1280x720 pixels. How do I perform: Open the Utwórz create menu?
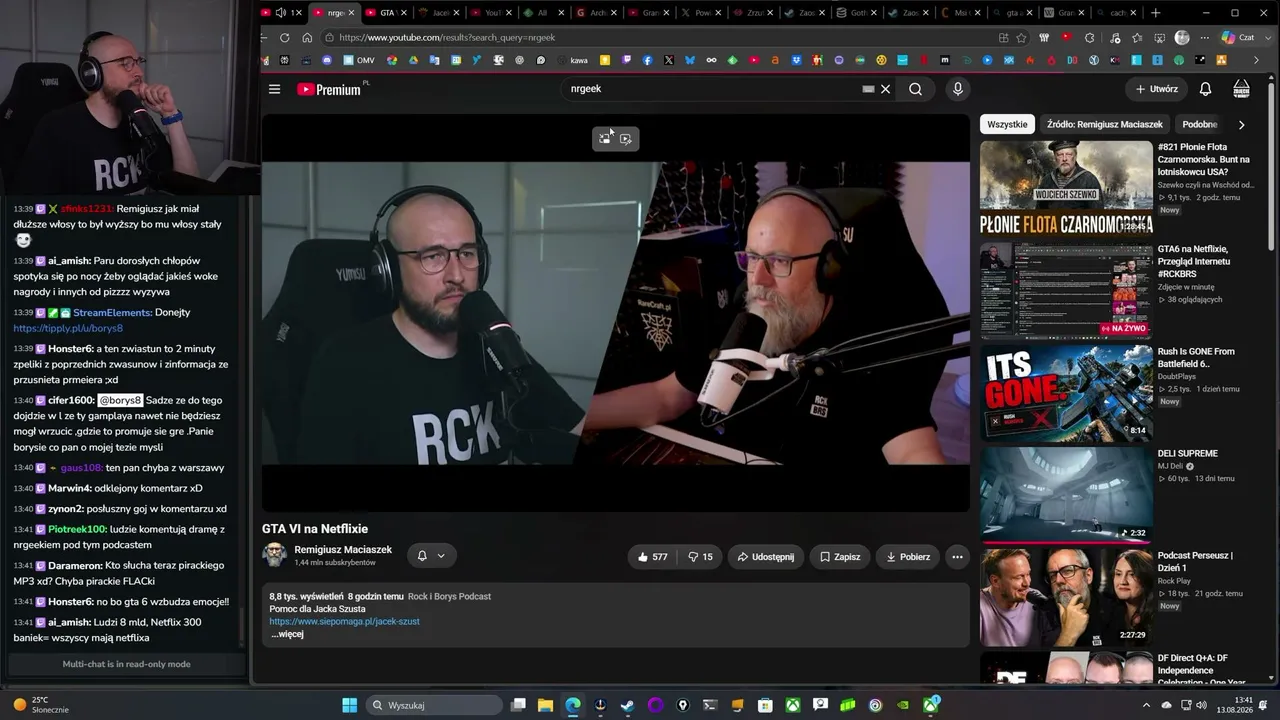click(1157, 89)
